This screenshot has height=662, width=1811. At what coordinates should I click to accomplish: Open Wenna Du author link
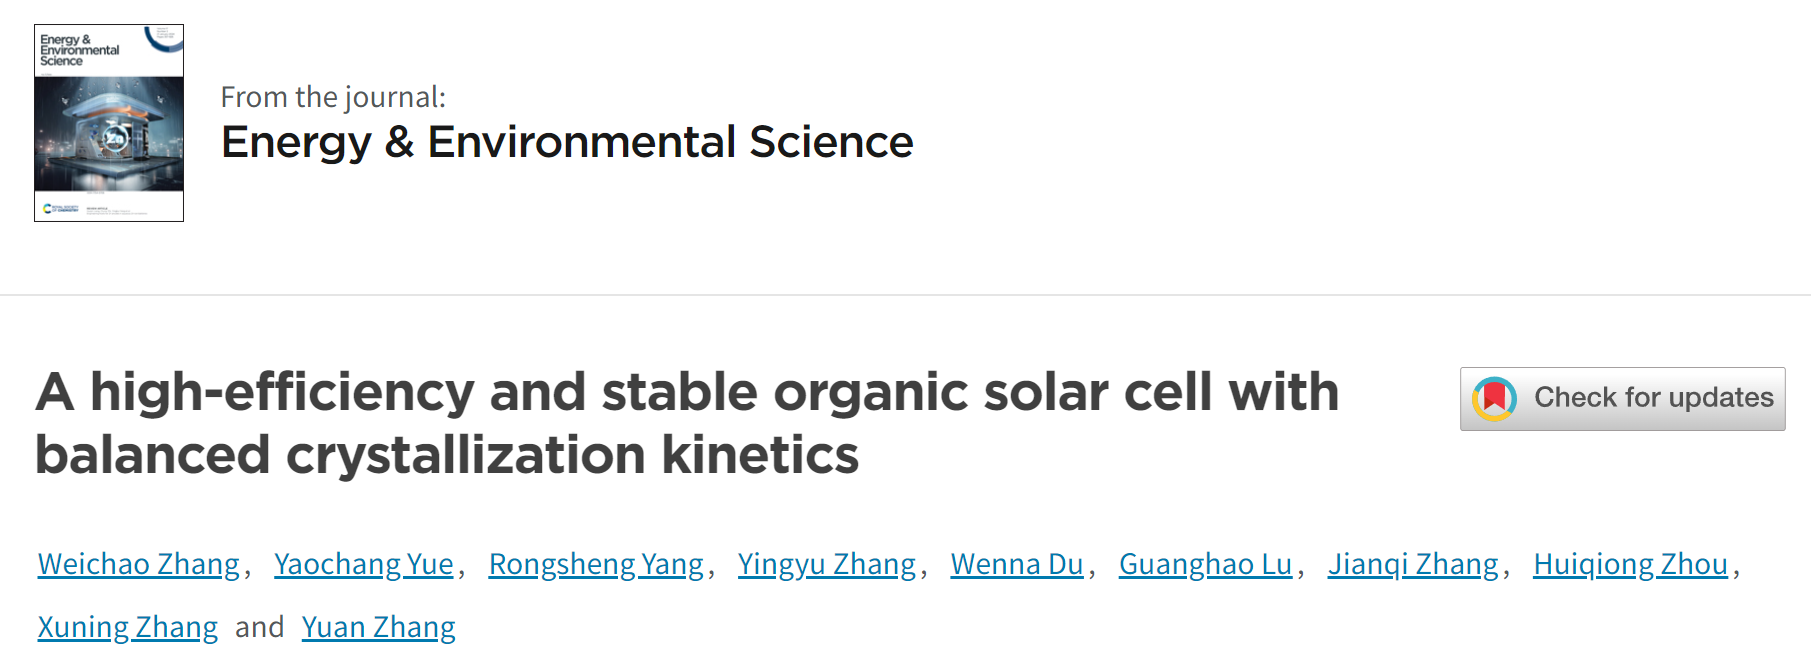point(1017,564)
